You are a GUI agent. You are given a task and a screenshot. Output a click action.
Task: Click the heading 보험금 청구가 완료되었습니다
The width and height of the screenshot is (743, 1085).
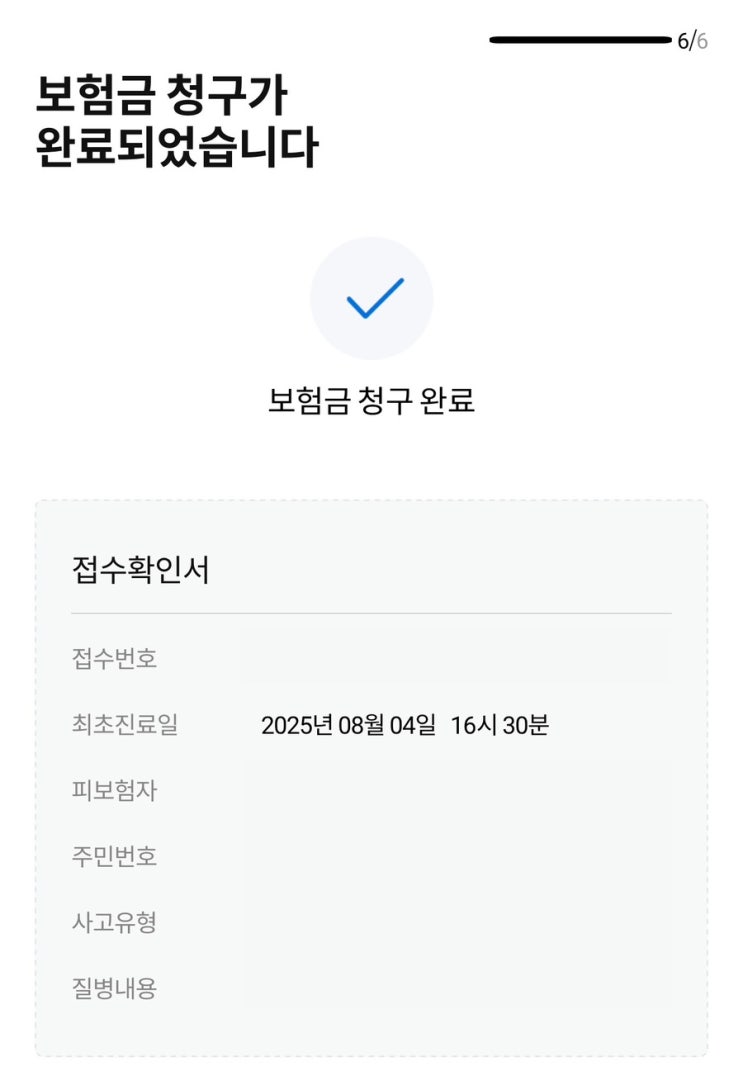click(176, 120)
